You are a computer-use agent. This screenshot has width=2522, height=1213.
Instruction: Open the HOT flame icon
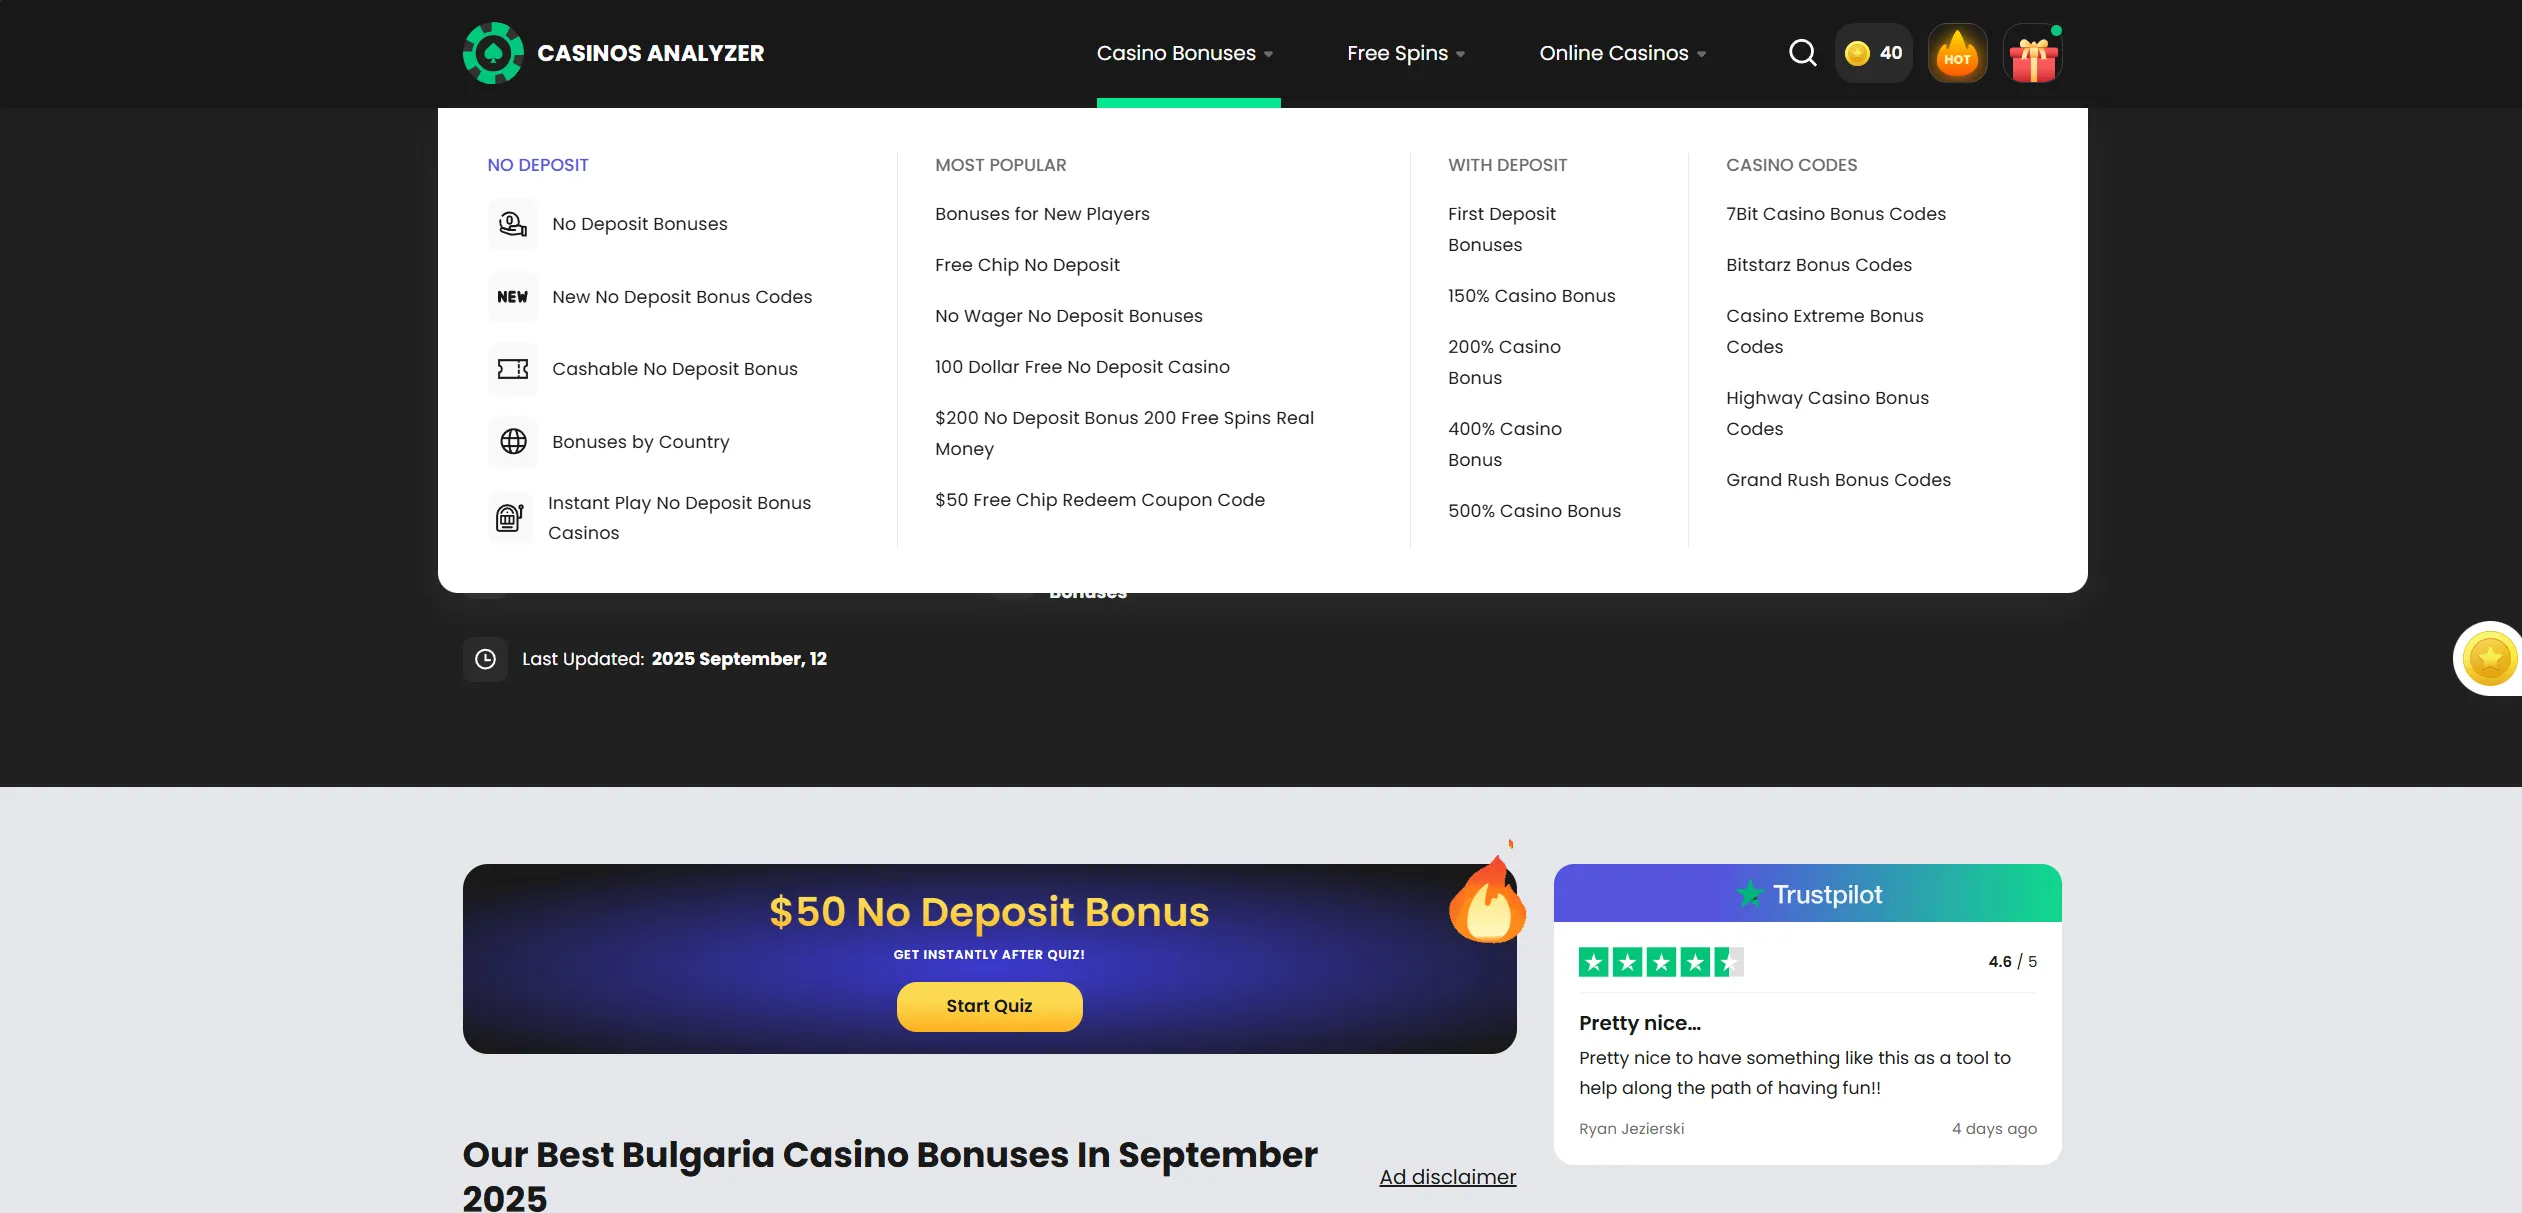pos(1957,53)
